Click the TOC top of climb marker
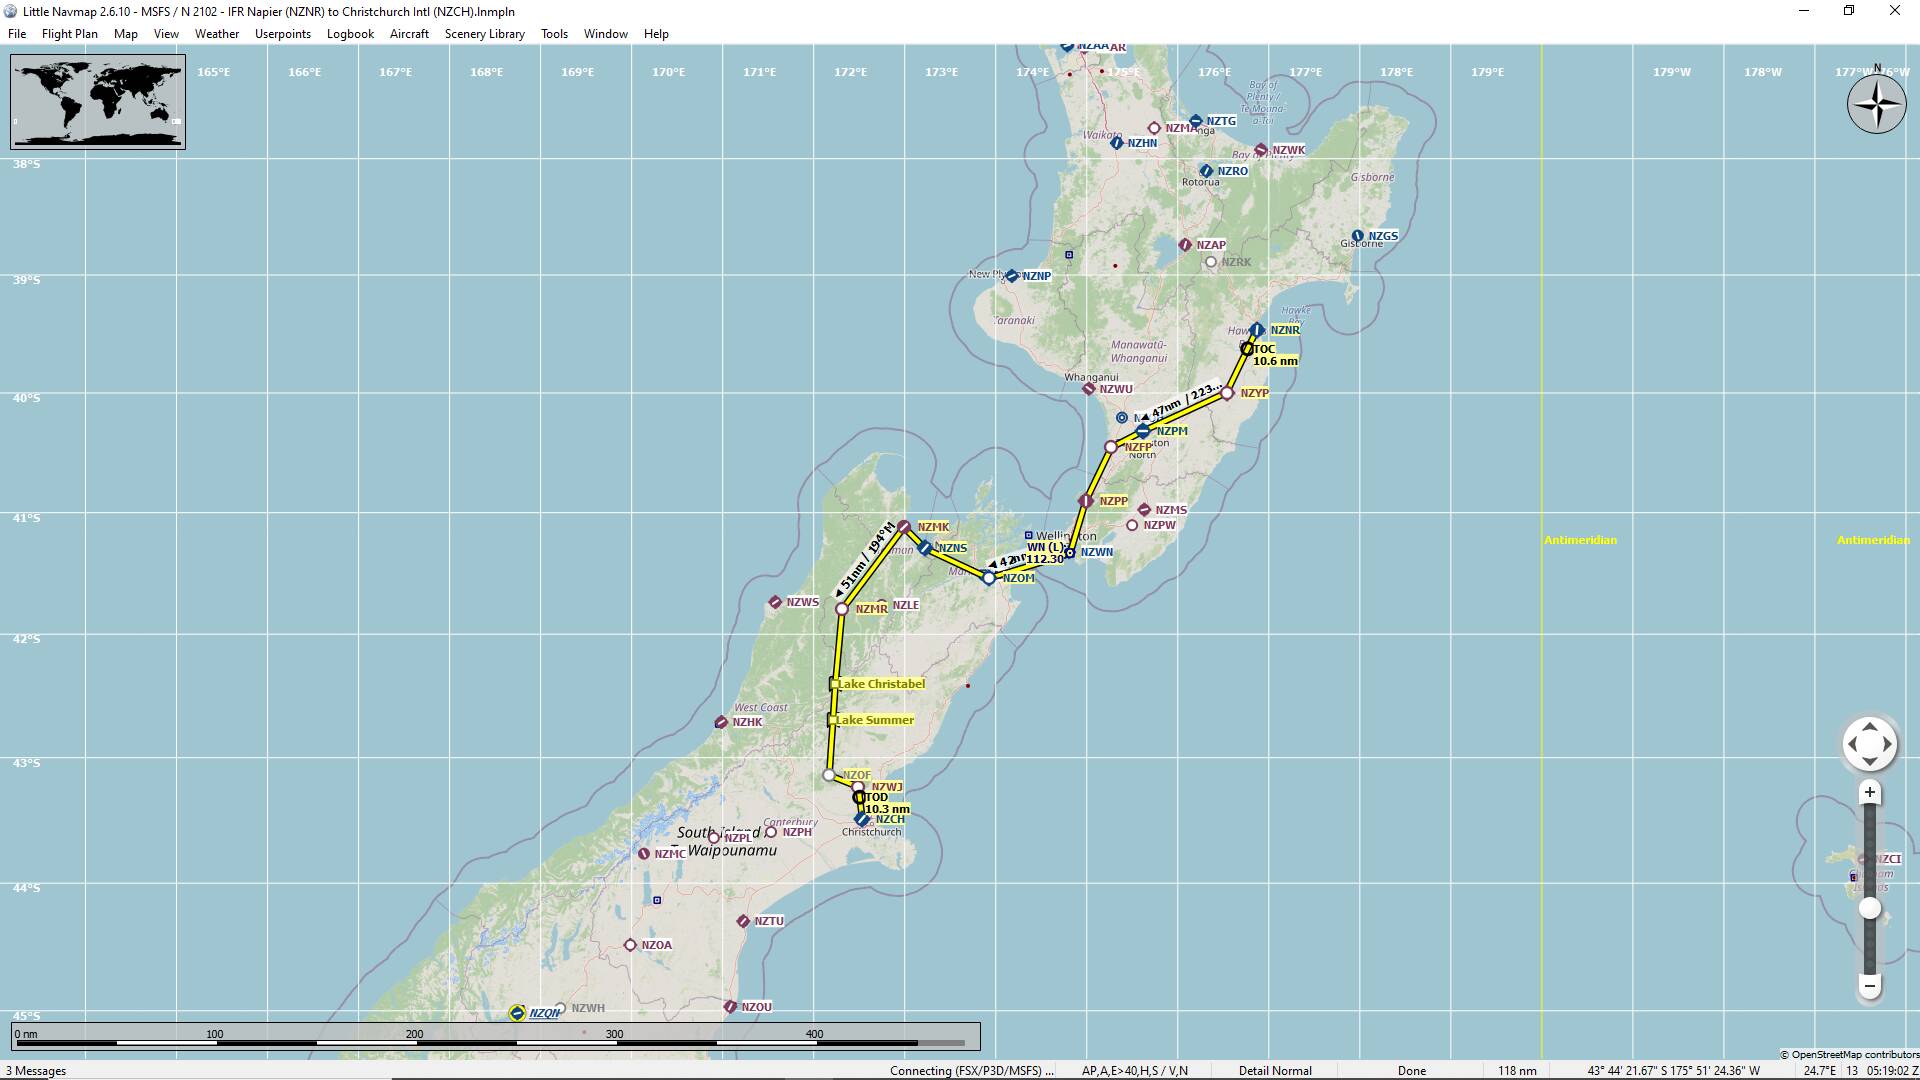The width and height of the screenshot is (1920, 1080). coord(1247,349)
